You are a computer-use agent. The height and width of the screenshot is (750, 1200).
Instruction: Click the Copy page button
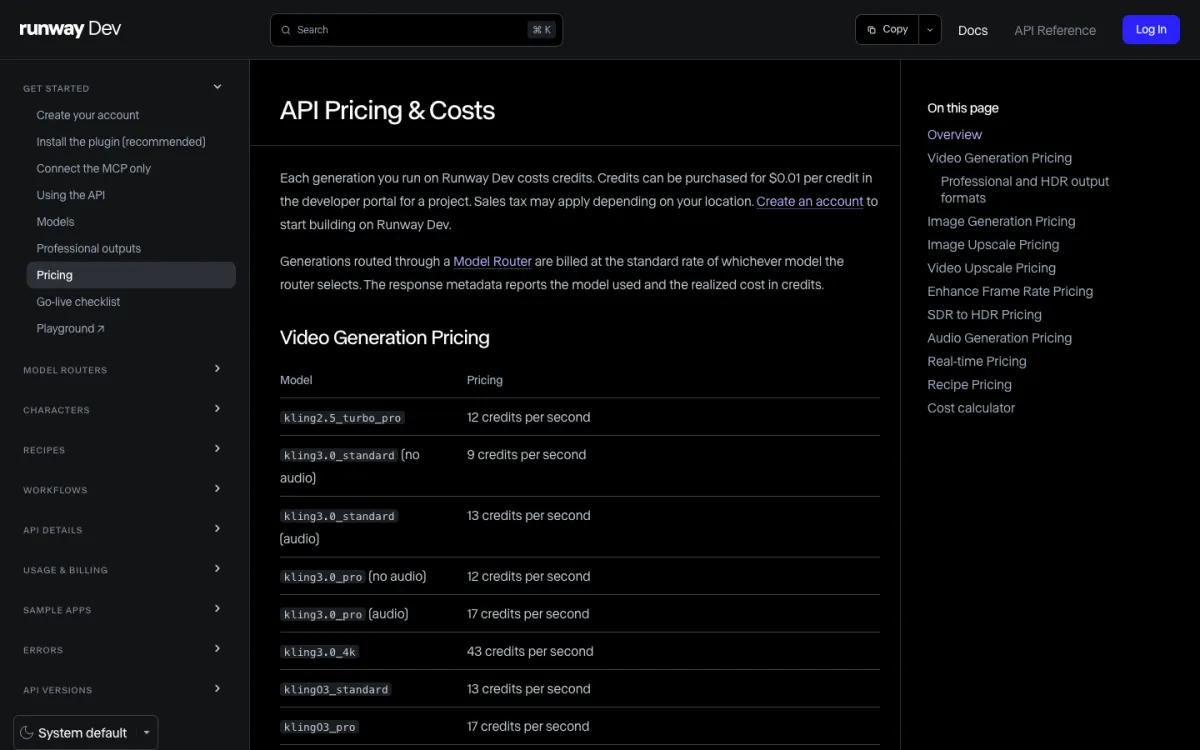(888, 30)
